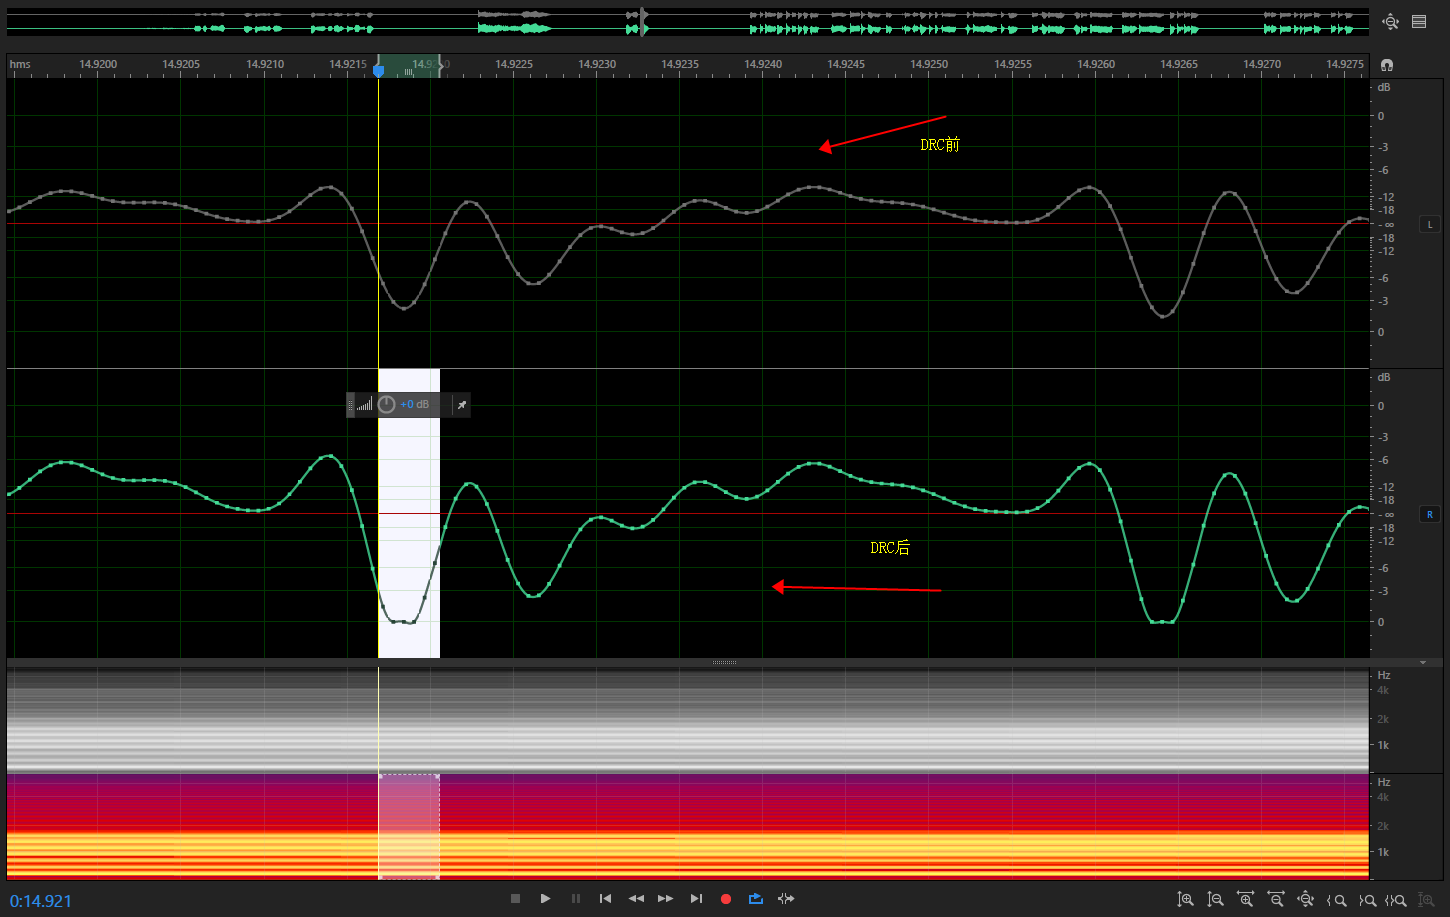
Task: Start recording
Action: [x=726, y=899]
